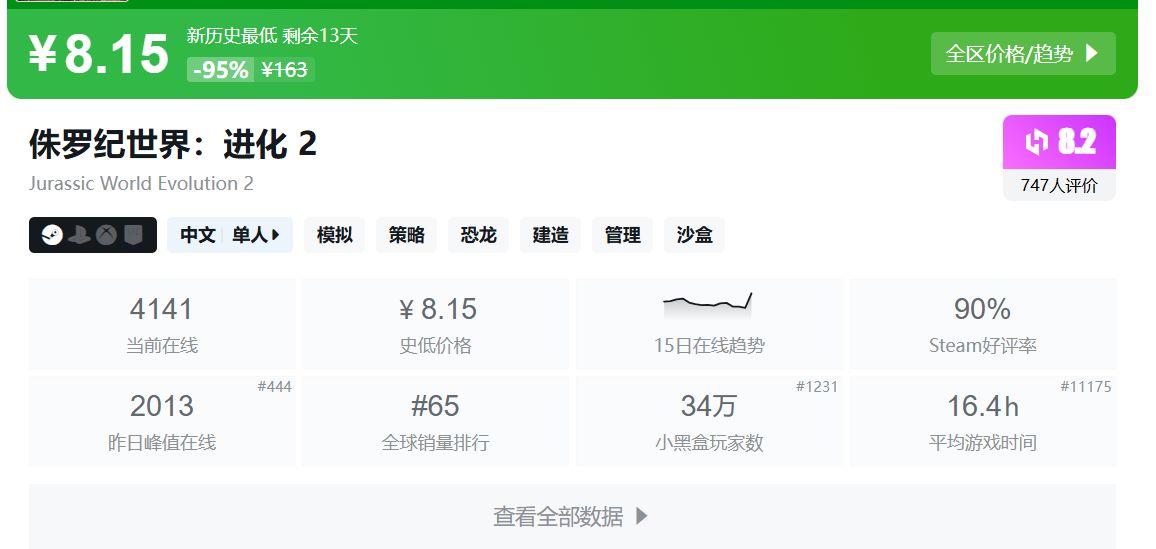Select the 管理 tag

coord(622,235)
